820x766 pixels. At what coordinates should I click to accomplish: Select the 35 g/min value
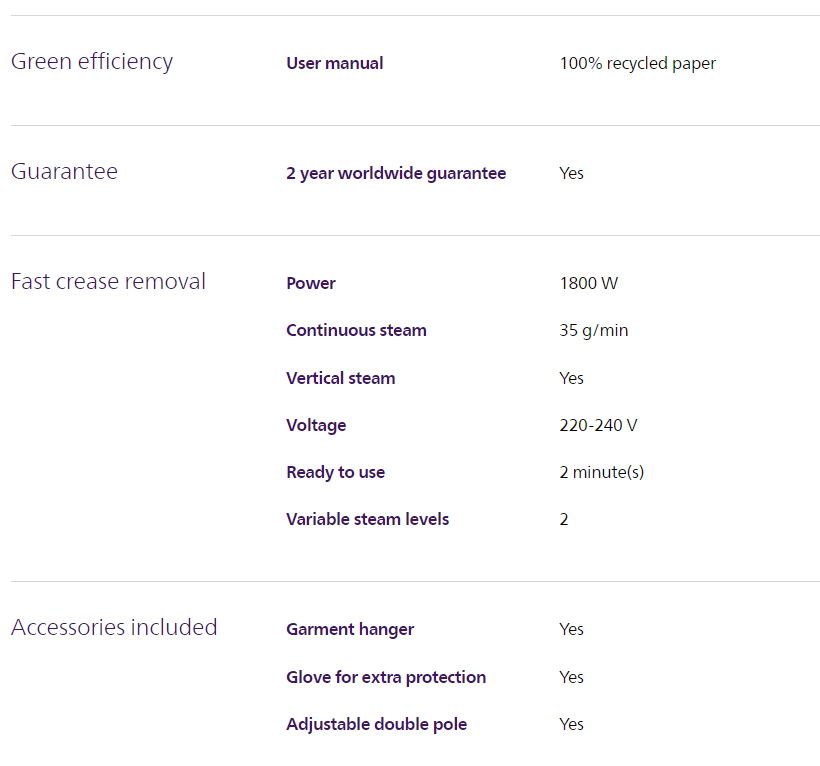(593, 330)
